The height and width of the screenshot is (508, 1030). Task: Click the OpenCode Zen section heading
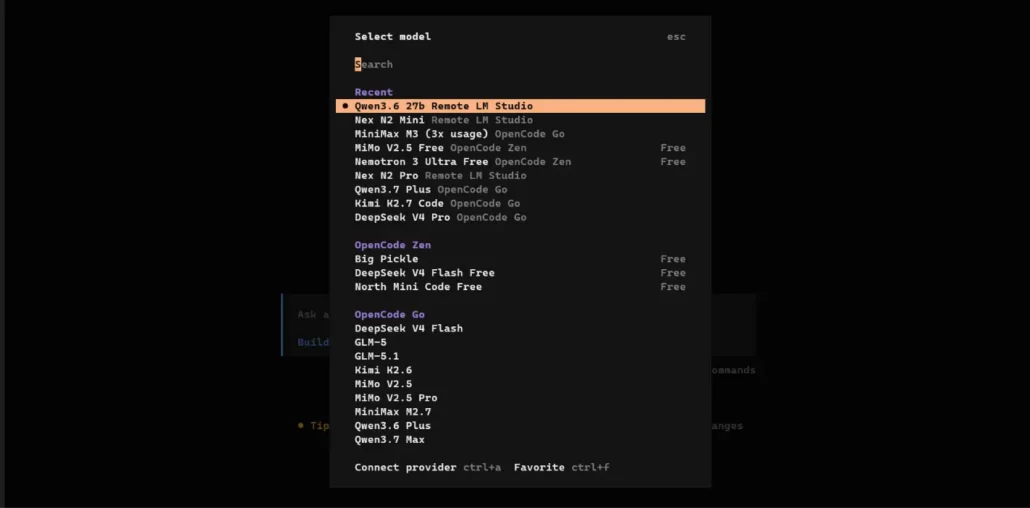click(393, 245)
